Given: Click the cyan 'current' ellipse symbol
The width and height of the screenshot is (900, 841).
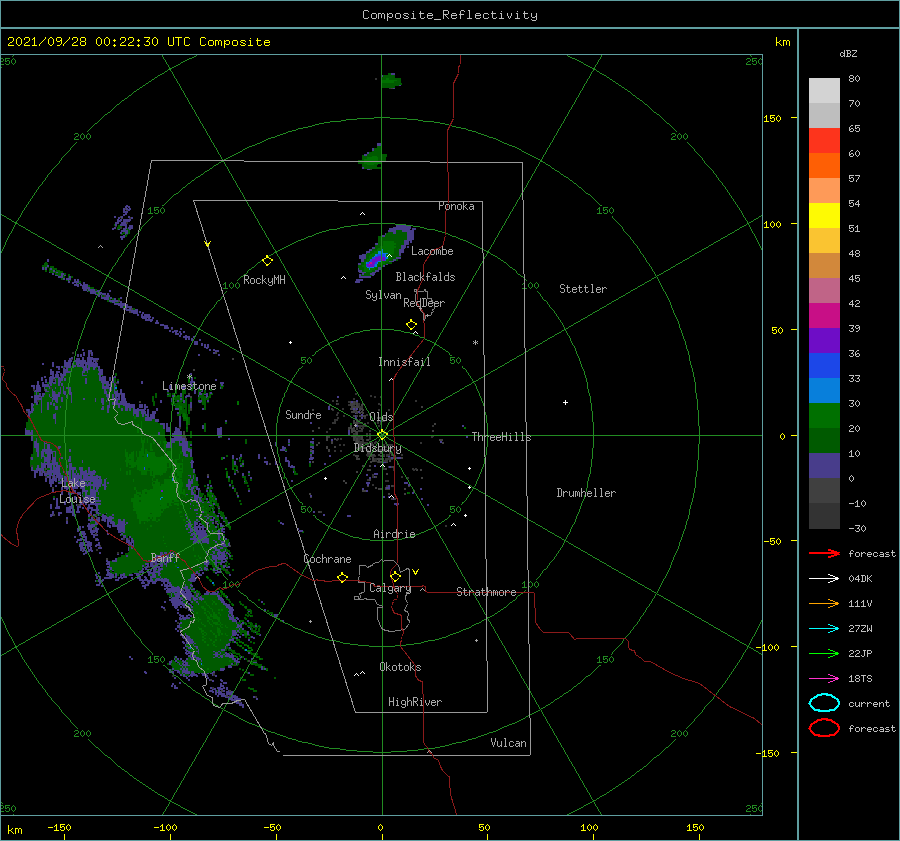Looking at the screenshot, I should 824,703.
